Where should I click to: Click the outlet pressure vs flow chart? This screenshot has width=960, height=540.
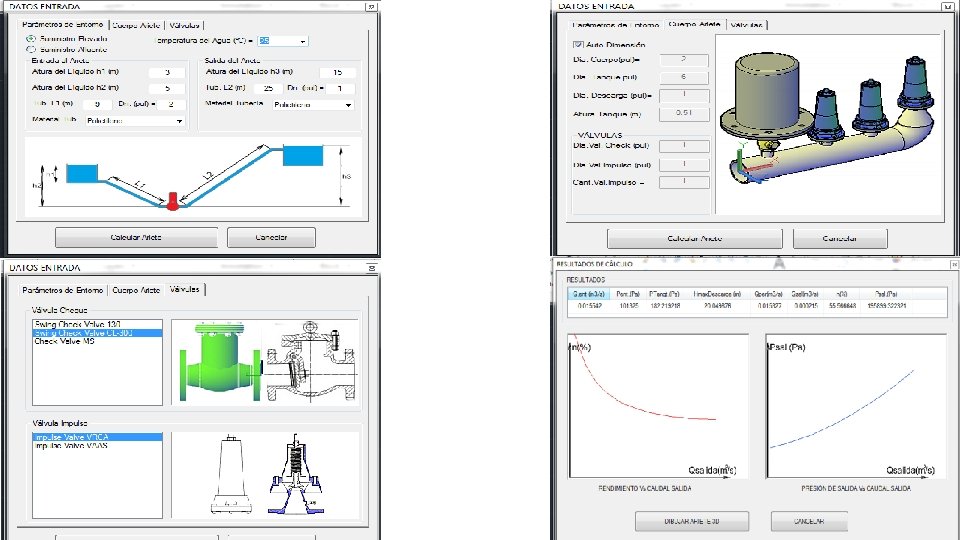tap(856, 406)
